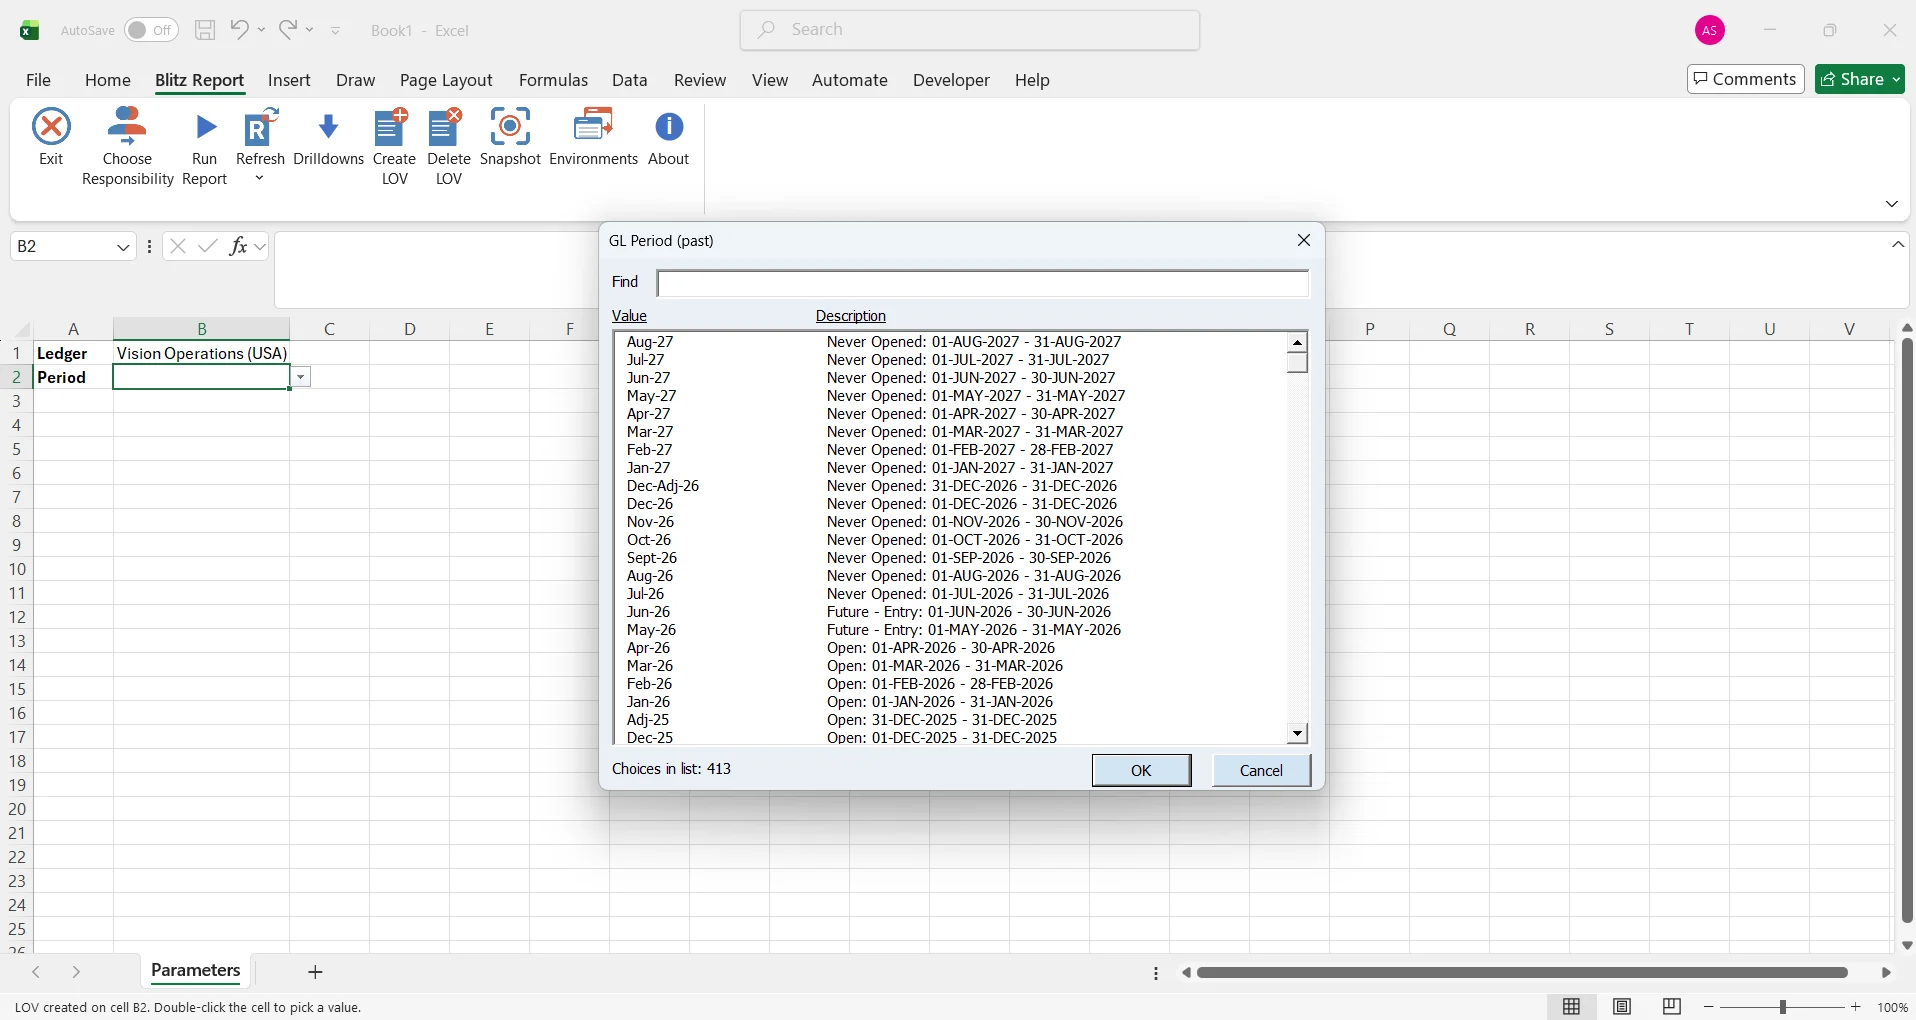The width and height of the screenshot is (1916, 1020).
Task: Switch to Normal view in status bar
Action: (x=1572, y=1007)
